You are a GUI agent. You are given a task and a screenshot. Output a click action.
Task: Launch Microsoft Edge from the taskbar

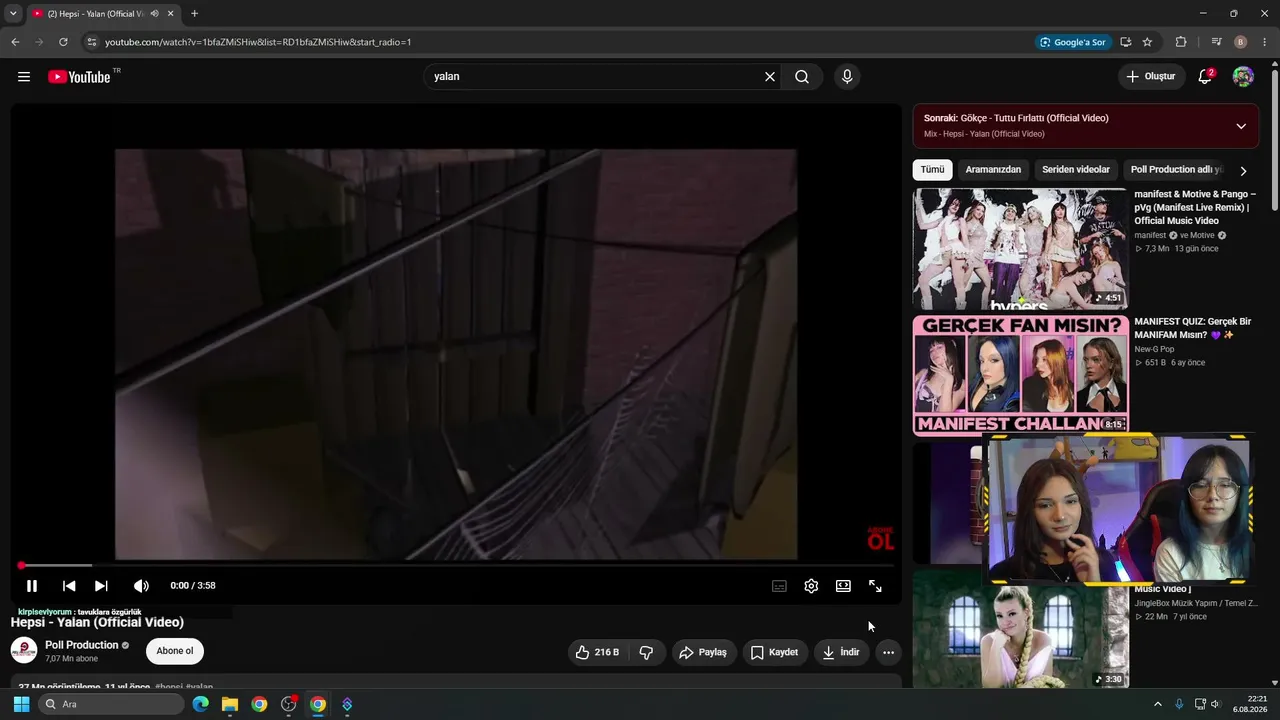click(201, 704)
